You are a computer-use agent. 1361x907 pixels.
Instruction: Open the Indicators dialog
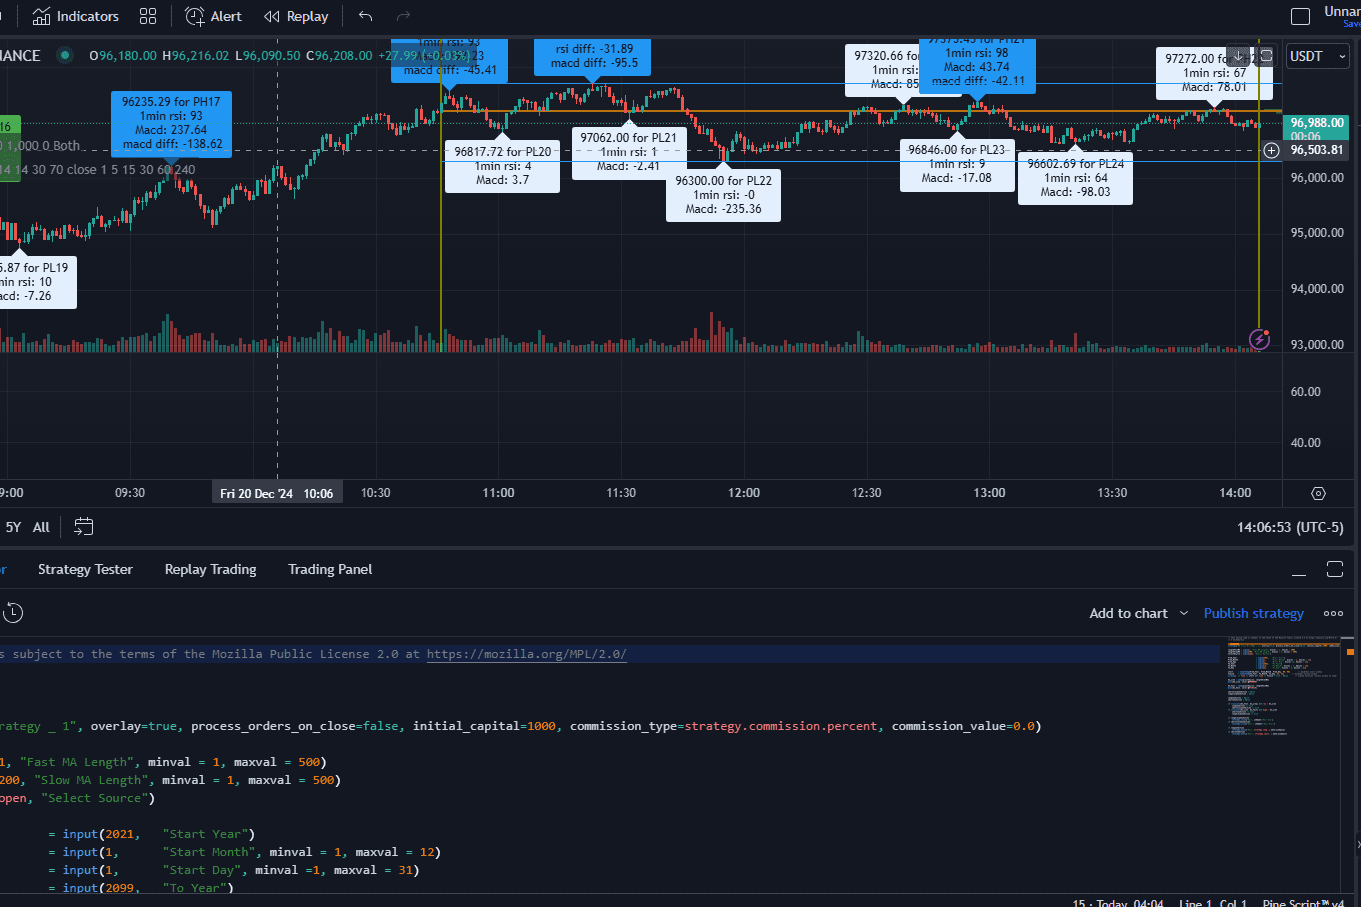75,16
